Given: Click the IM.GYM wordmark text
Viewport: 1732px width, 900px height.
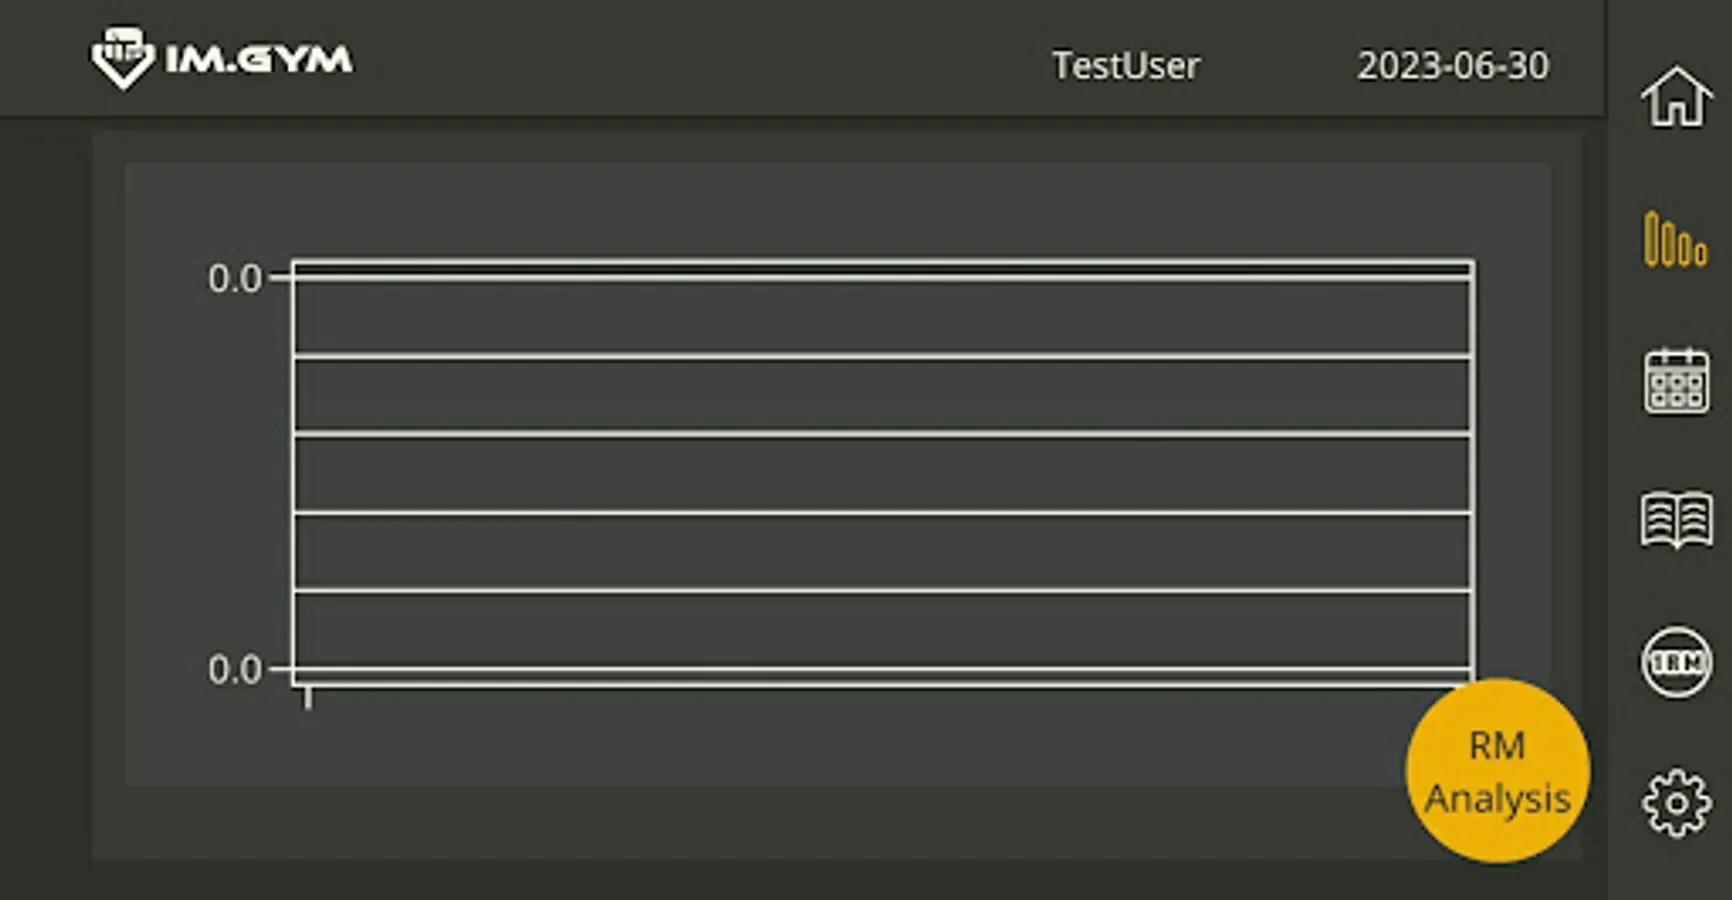Looking at the screenshot, I should tap(259, 60).
